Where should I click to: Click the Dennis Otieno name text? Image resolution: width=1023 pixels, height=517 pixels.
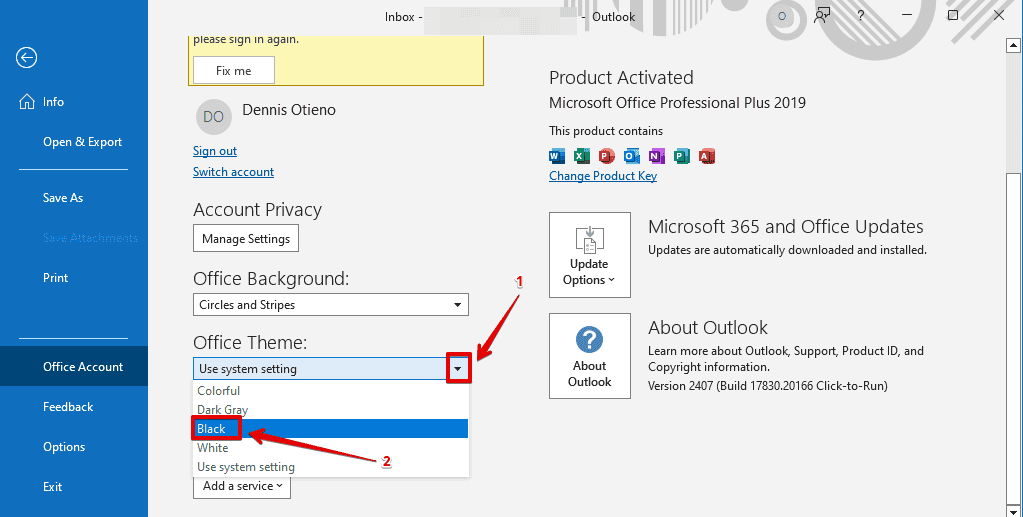(x=289, y=110)
